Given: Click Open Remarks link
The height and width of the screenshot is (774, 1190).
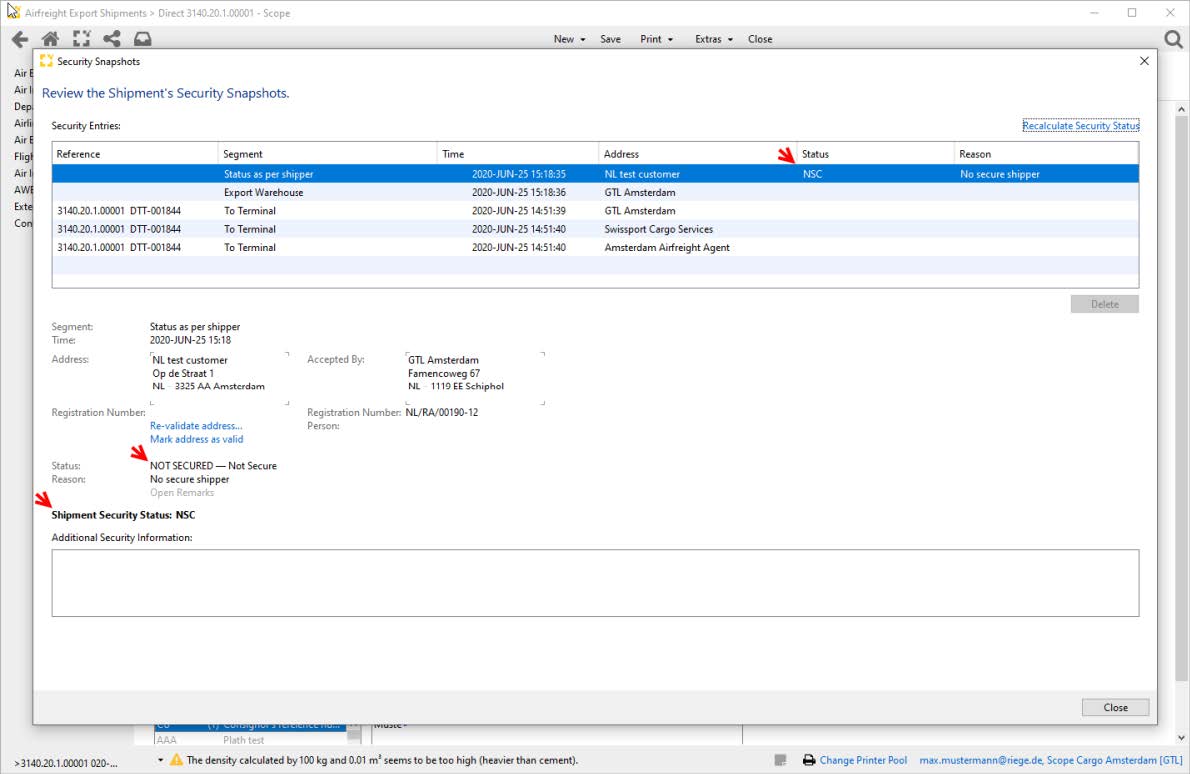Looking at the screenshot, I should (x=182, y=492).
